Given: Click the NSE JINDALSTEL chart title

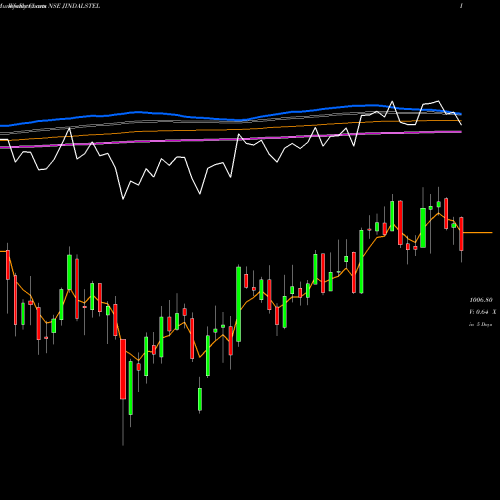Looking at the screenshot, I should tap(74, 6).
